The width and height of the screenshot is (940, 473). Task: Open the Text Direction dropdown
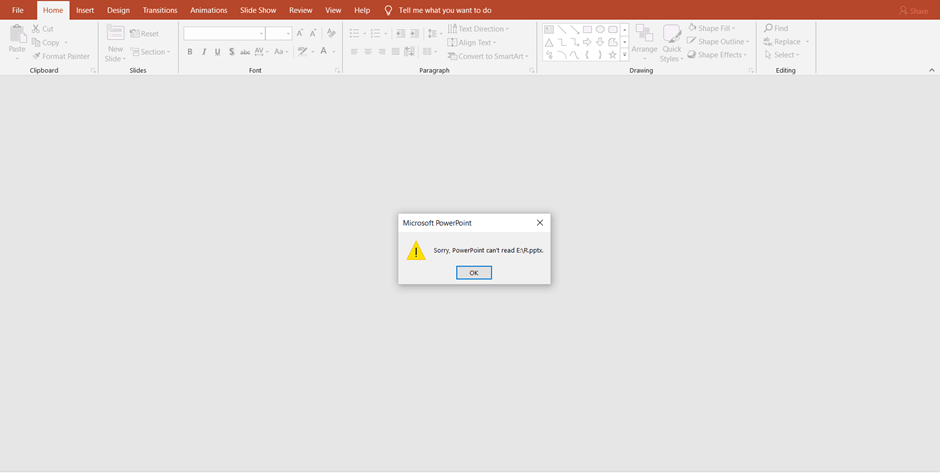(x=478, y=29)
